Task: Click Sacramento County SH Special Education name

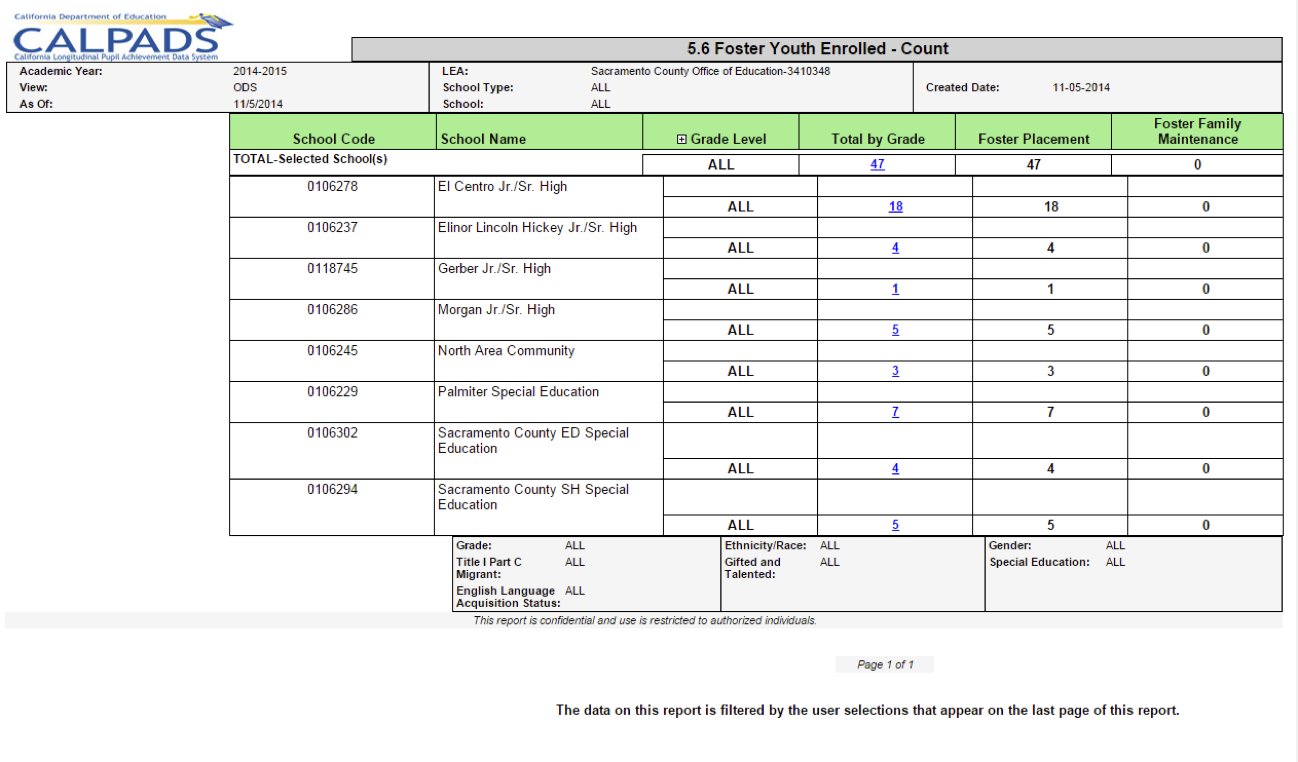Action: pos(533,497)
